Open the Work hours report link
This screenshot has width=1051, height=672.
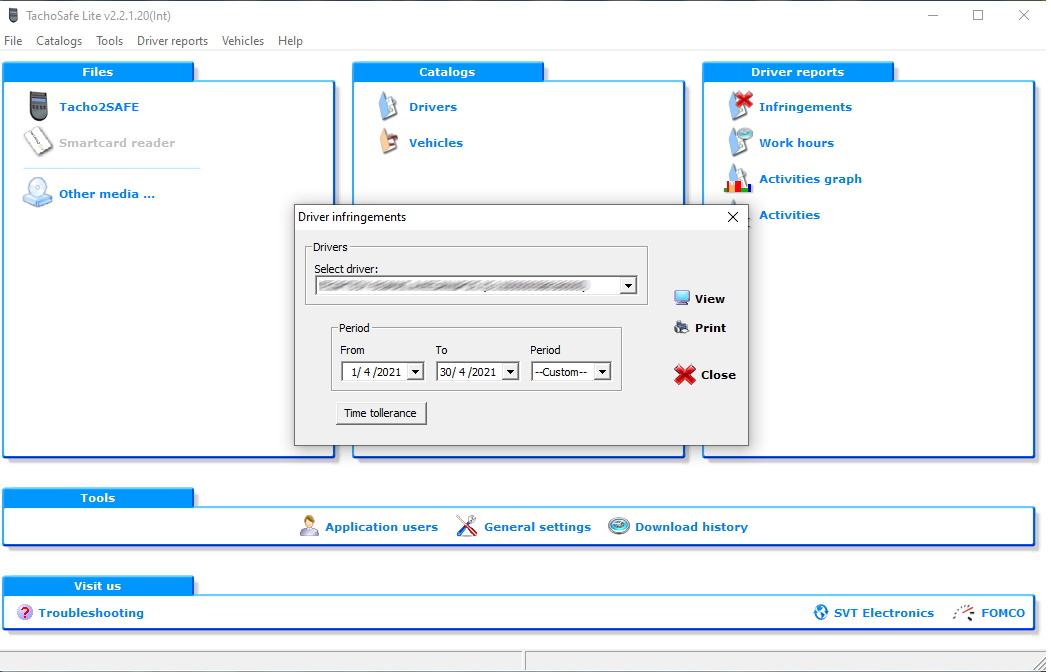pos(796,143)
